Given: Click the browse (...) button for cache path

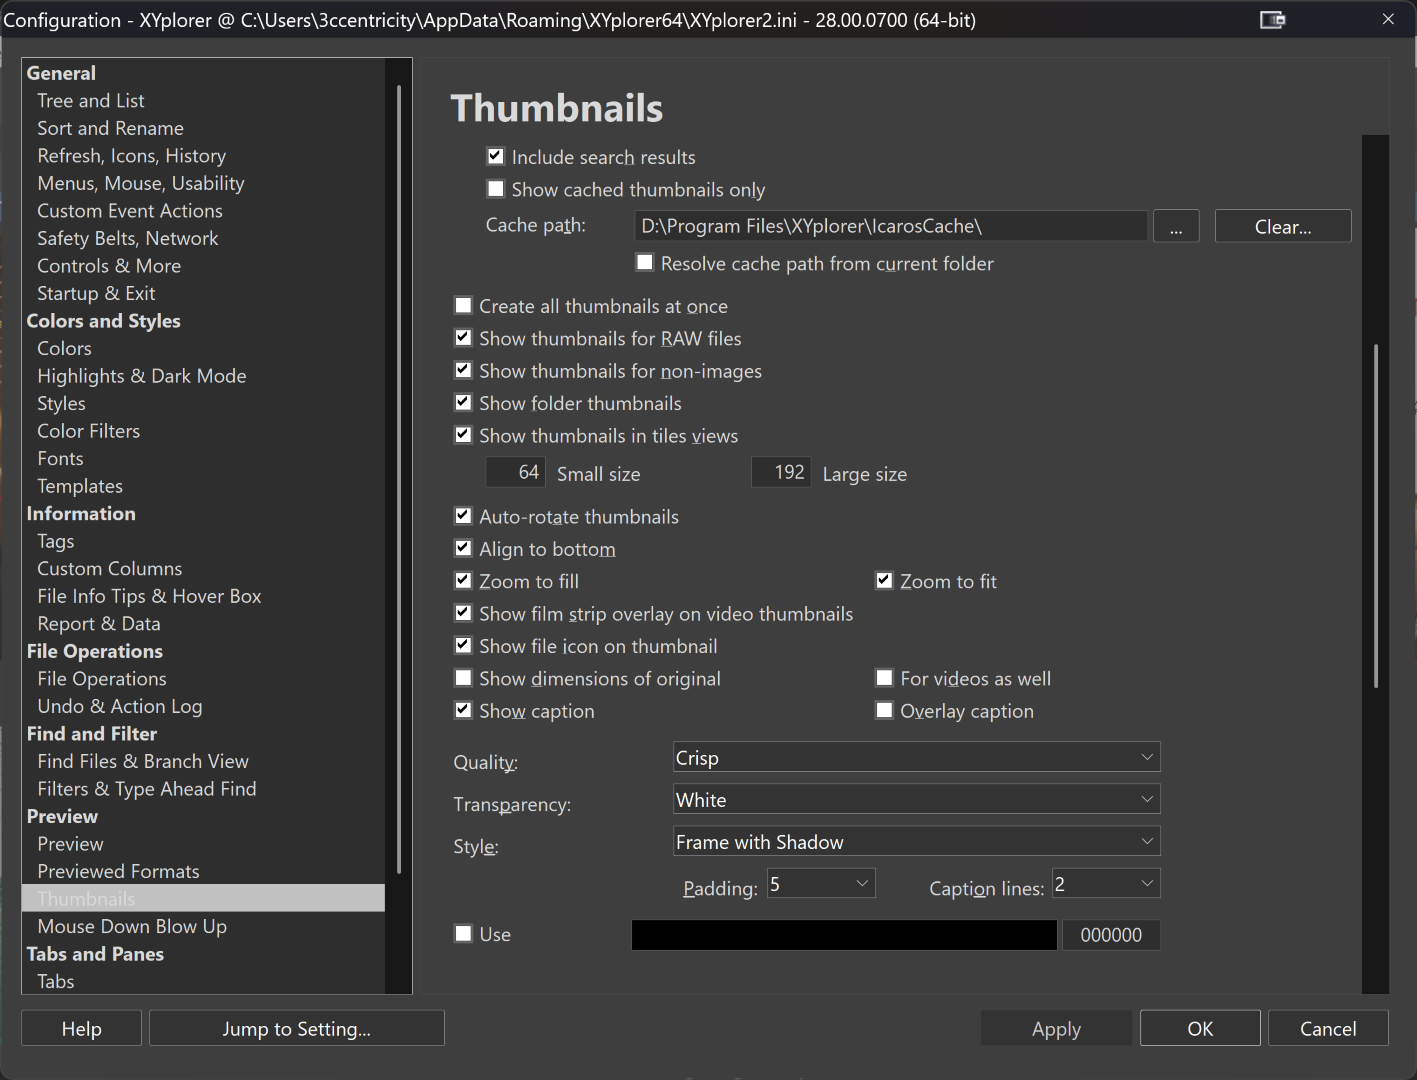Looking at the screenshot, I should [x=1176, y=227].
